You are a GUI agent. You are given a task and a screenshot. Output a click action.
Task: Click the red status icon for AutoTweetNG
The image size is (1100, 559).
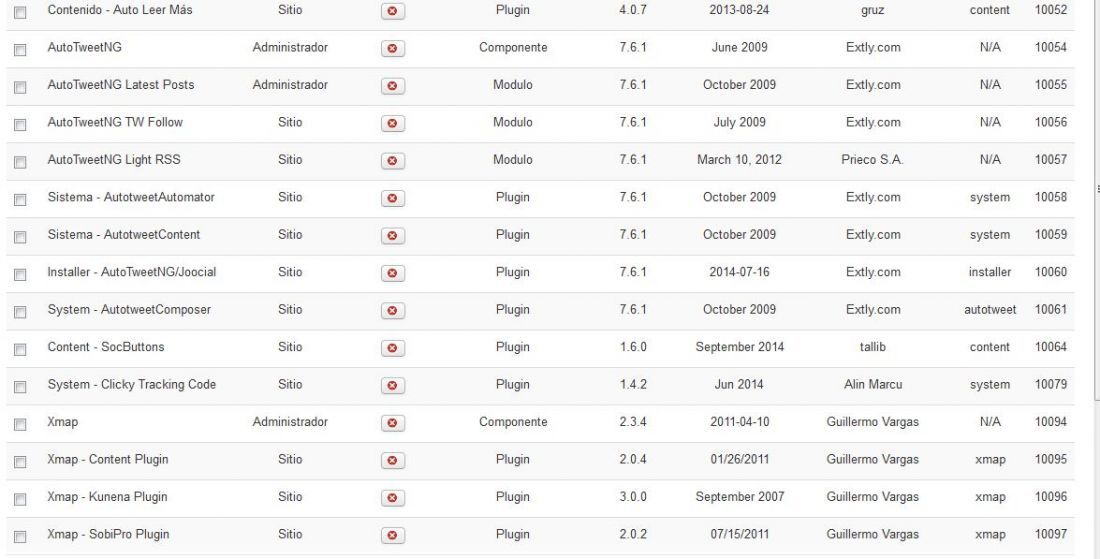pyautogui.click(x=392, y=48)
